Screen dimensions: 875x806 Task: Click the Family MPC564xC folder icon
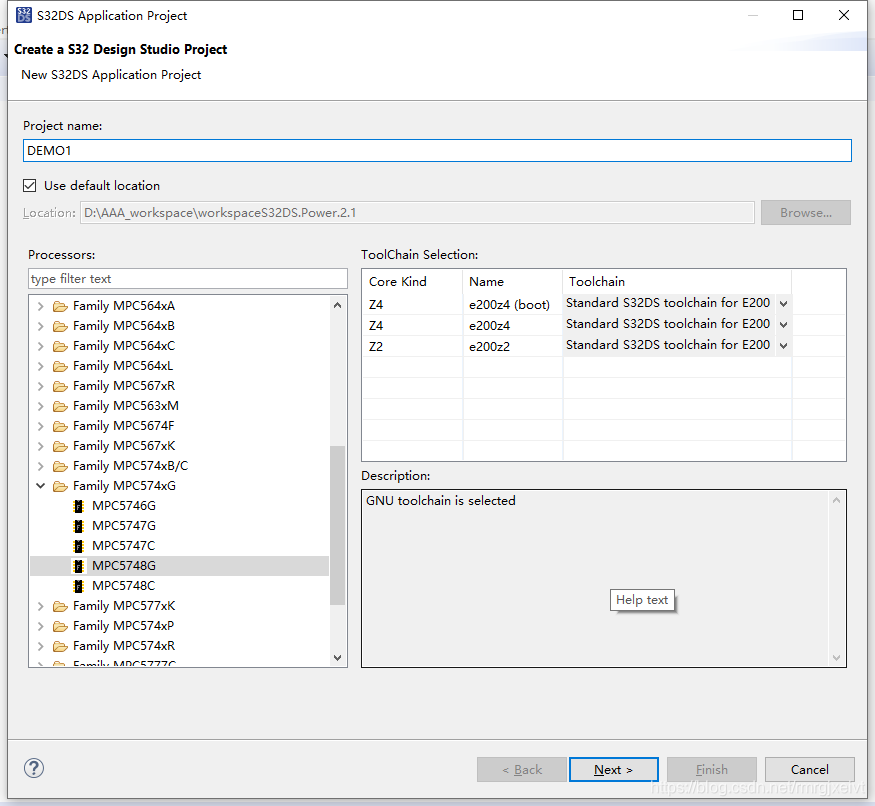pos(60,347)
